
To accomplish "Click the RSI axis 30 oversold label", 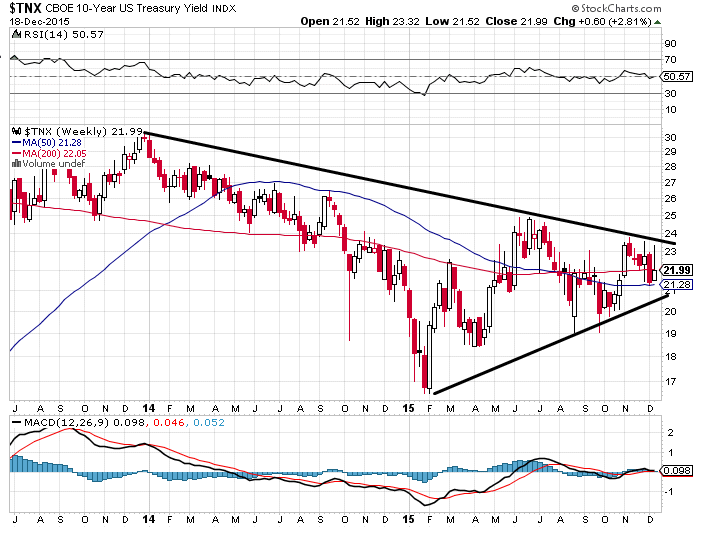I will [670, 94].
